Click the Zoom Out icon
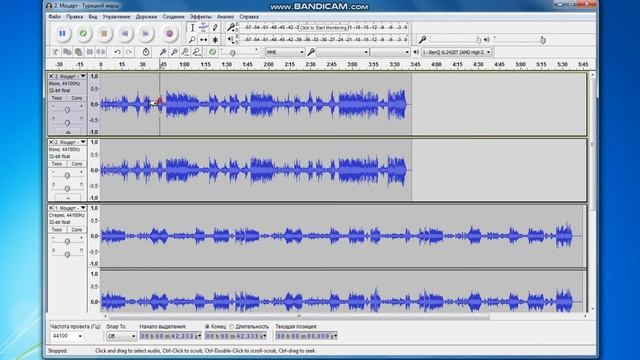 (174, 52)
